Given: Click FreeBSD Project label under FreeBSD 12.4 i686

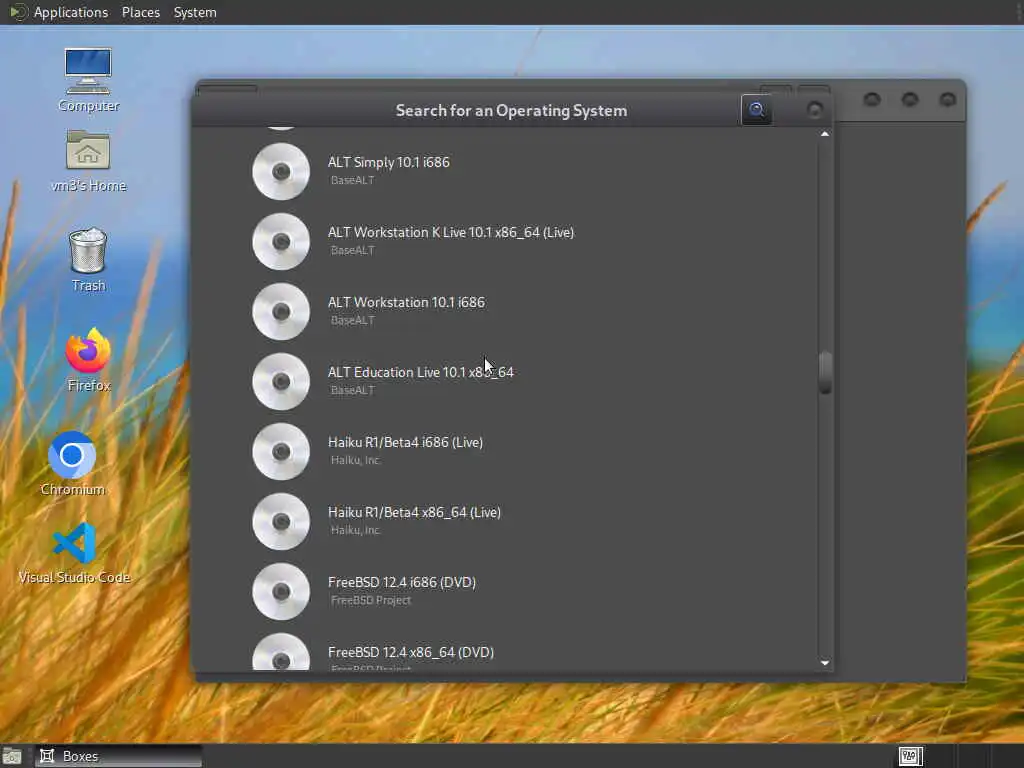Looking at the screenshot, I should pyautogui.click(x=371, y=600).
